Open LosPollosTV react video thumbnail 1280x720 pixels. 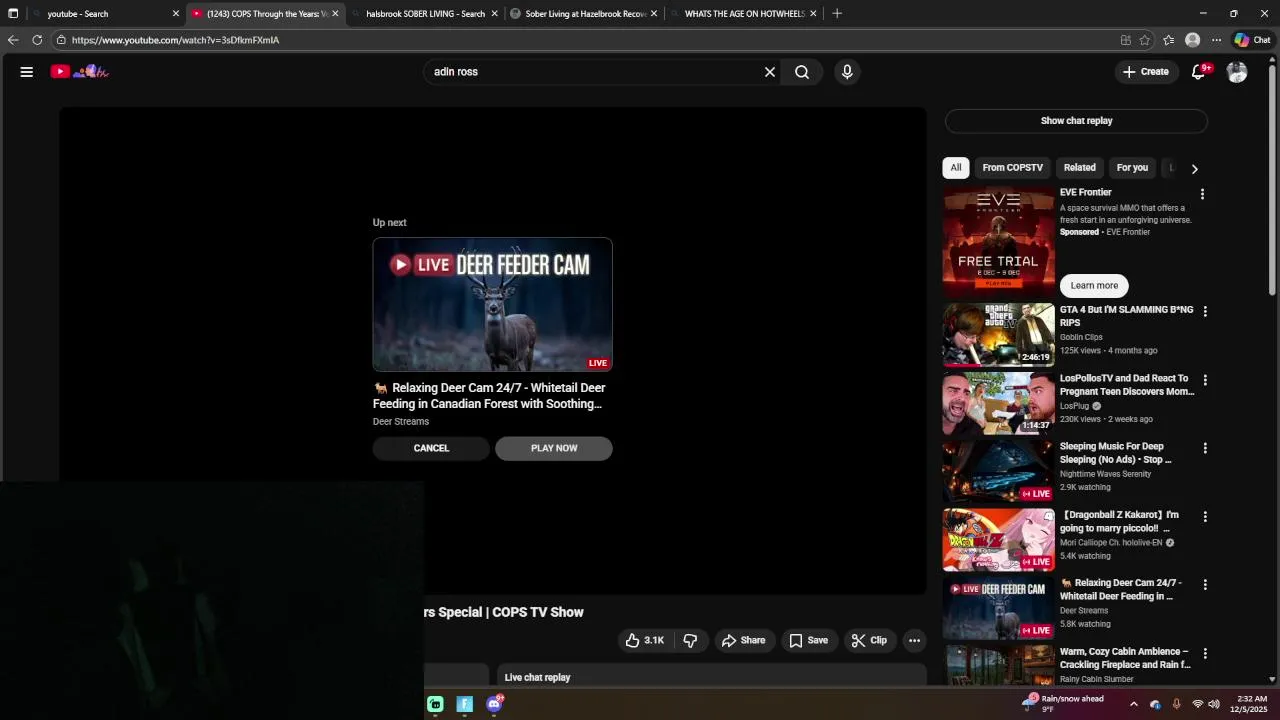click(998, 404)
